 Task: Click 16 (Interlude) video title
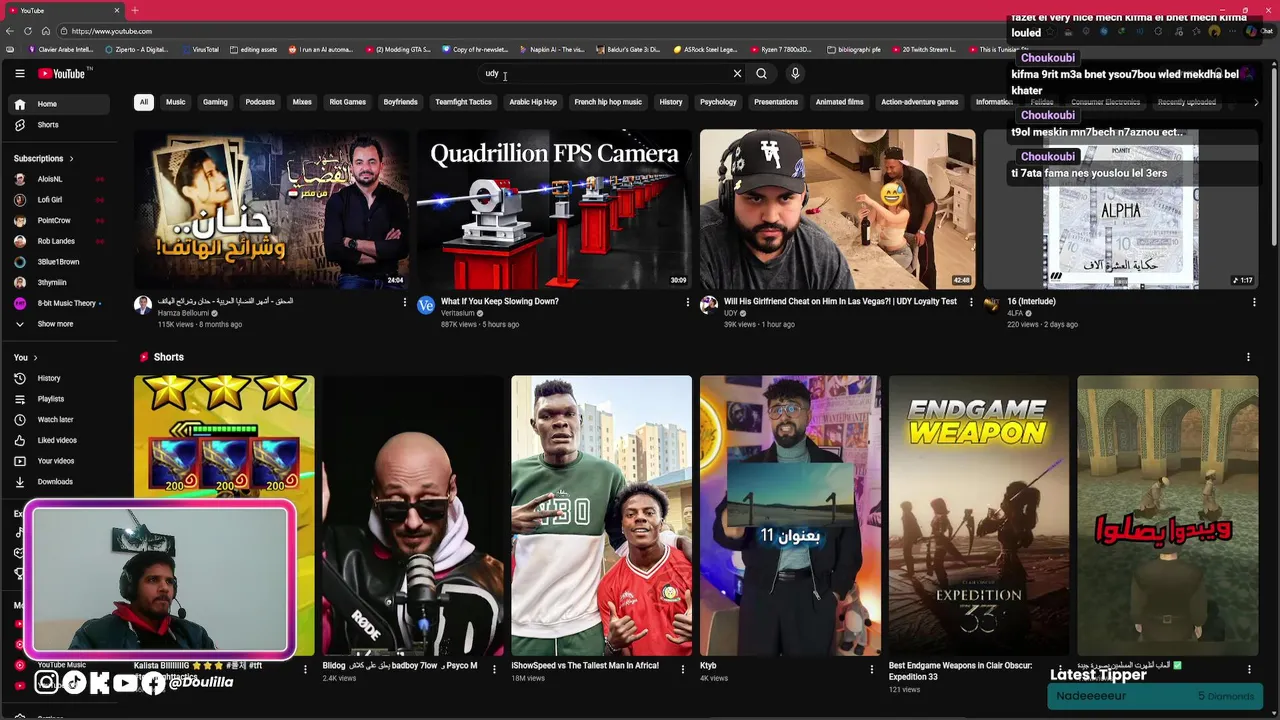[x=1031, y=301]
